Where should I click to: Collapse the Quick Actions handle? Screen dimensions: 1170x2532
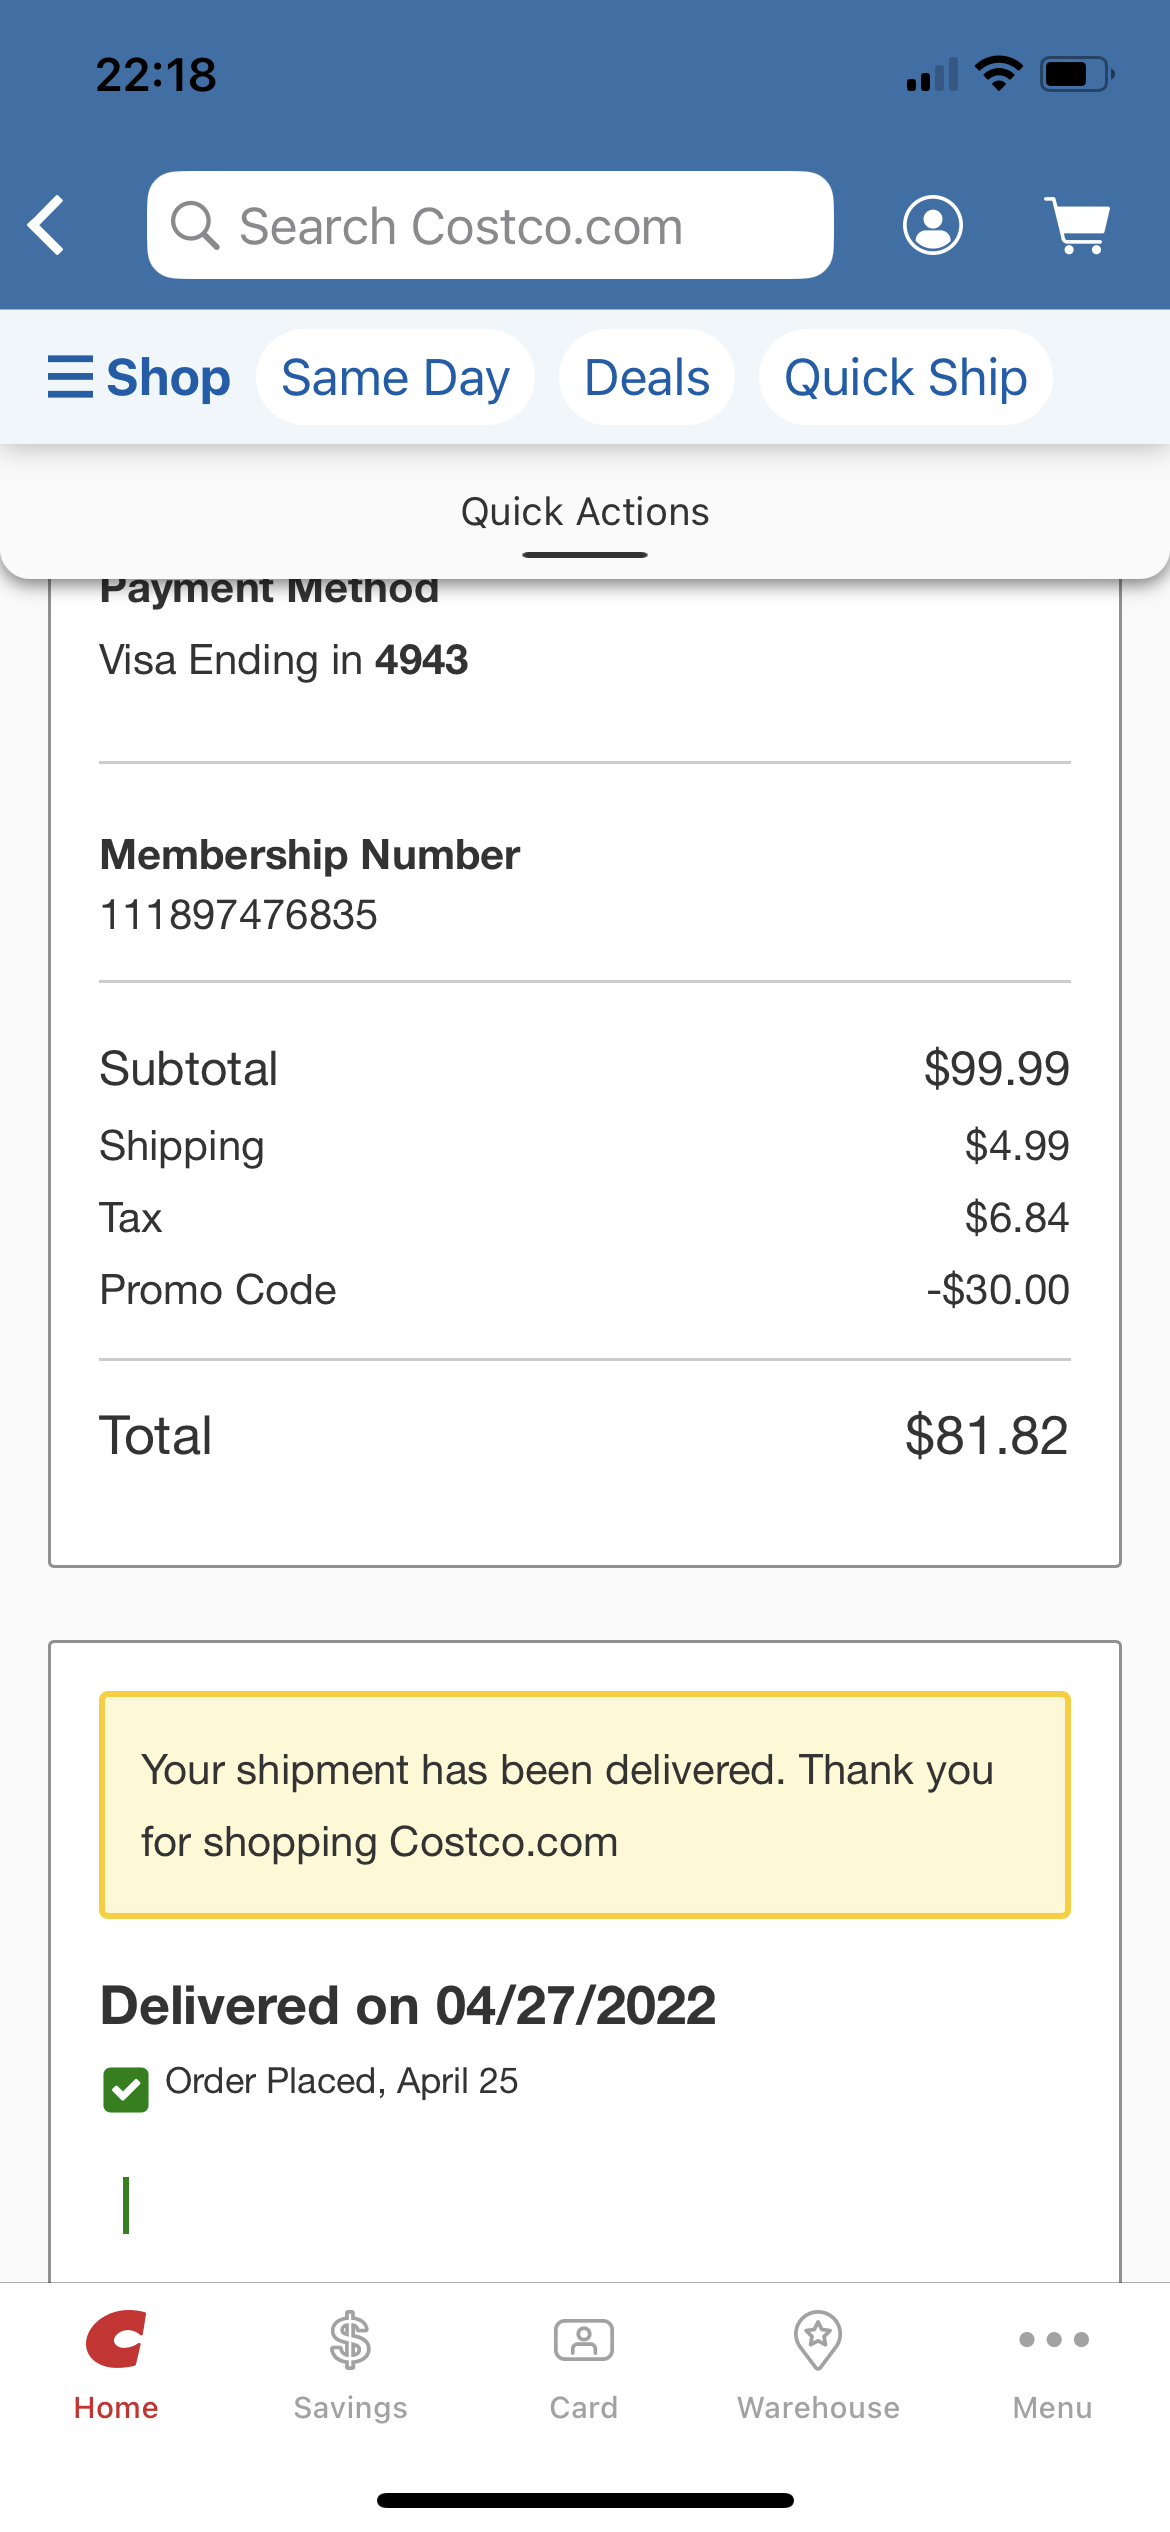click(585, 555)
